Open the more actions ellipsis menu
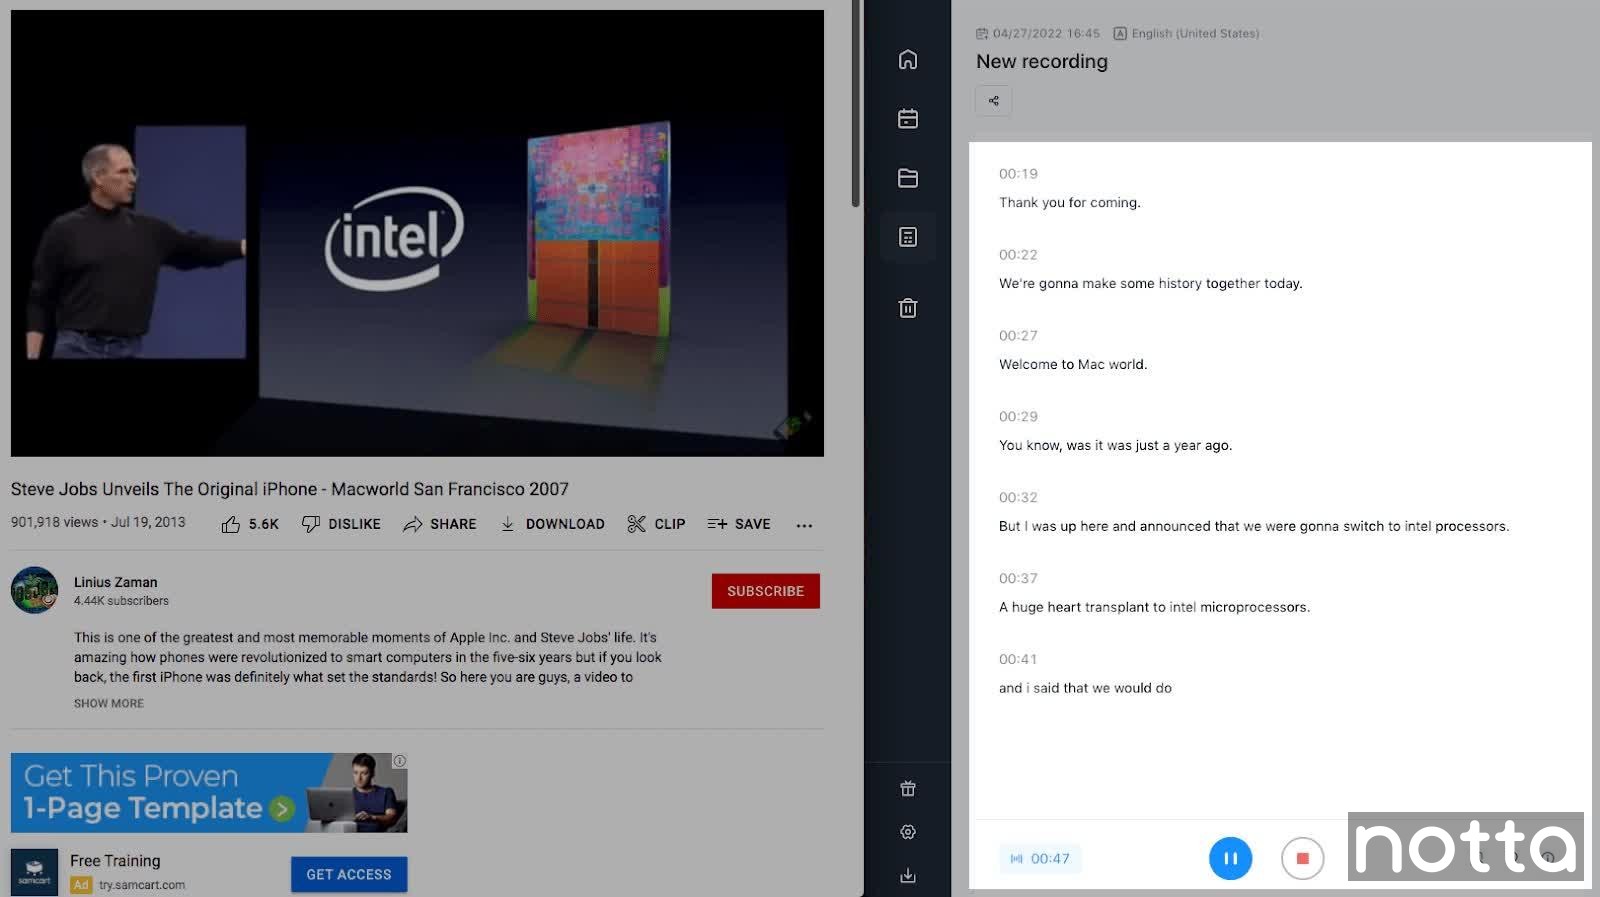 pos(804,525)
